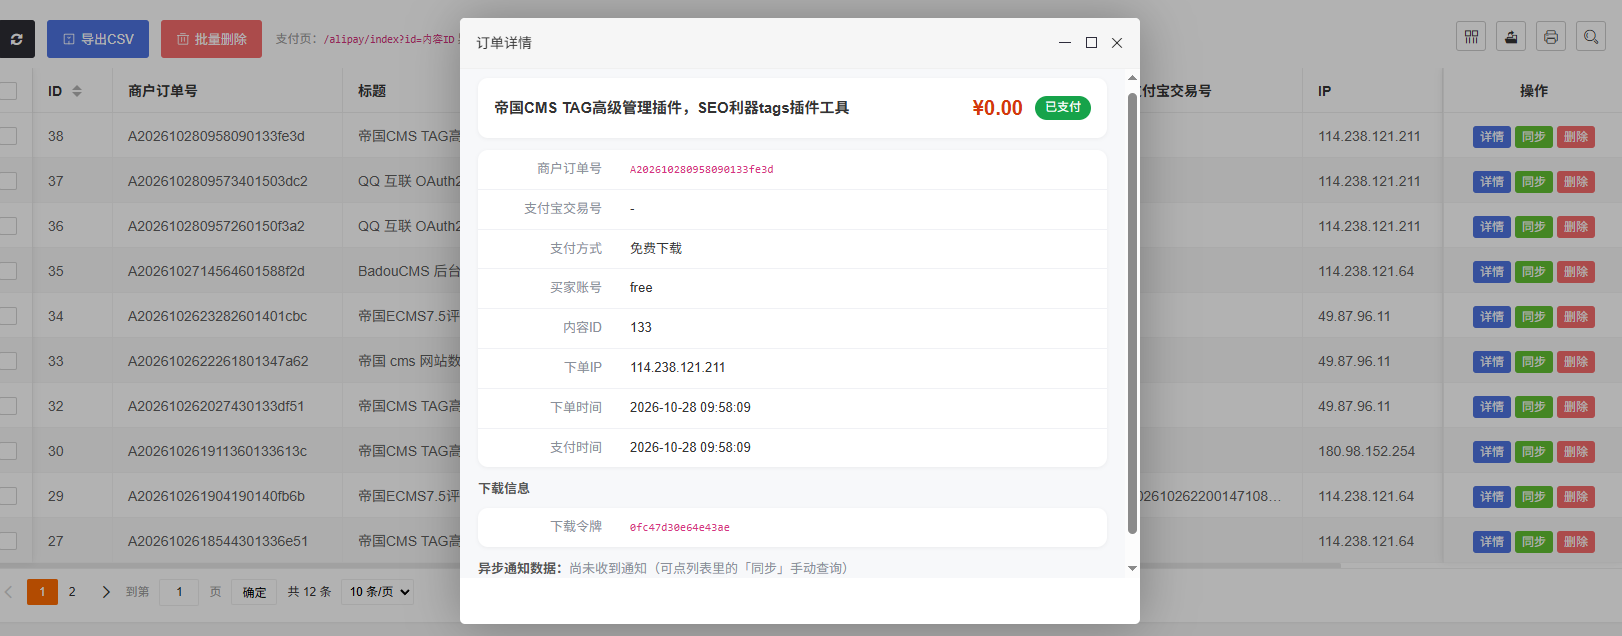The width and height of the screenshot is (1622, 636).
Task: Click order number A202610262027430133df51 cell
Action: pos(215,406)
